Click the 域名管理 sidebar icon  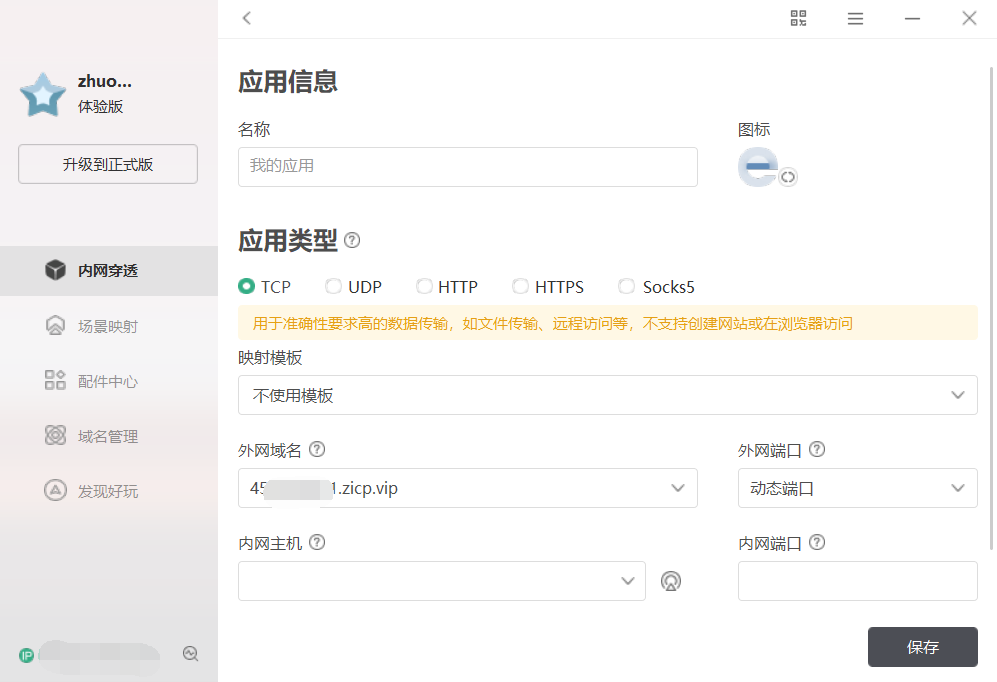(x=55, y=435)
